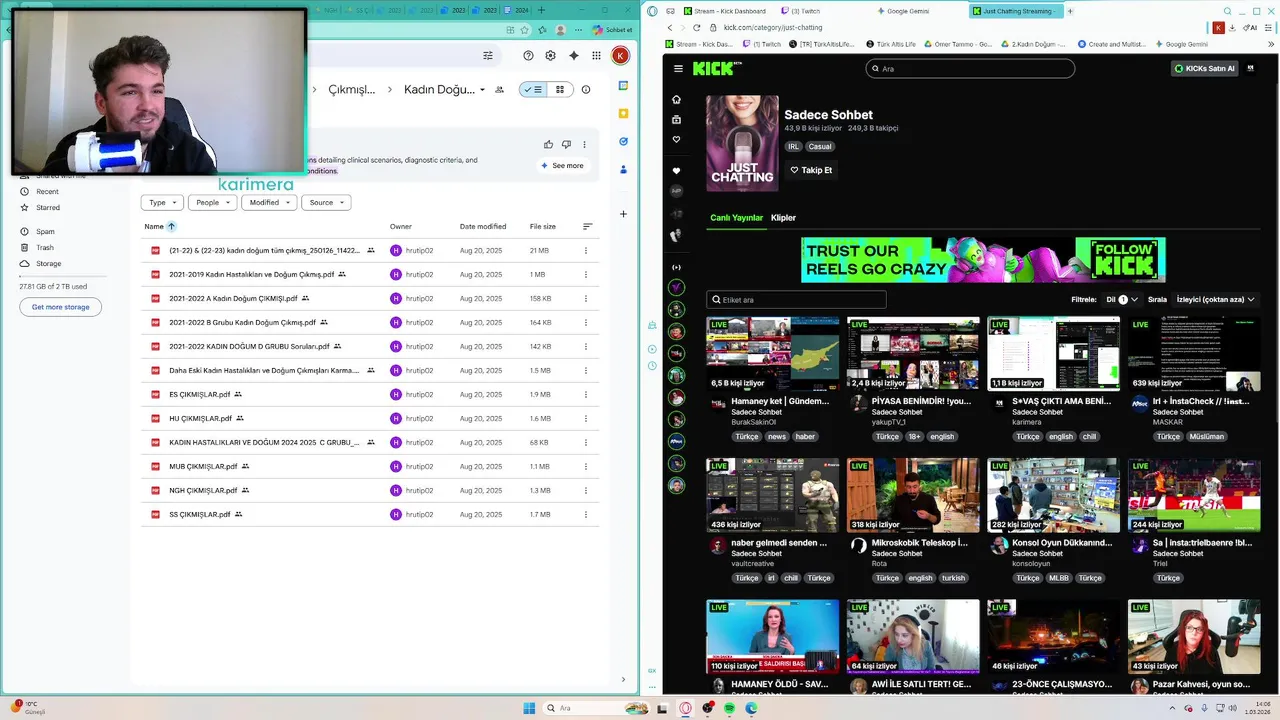Open Starred in Drive sidebar
The height and width of the screenshot is (720, 1280).
tap(47, 208)
